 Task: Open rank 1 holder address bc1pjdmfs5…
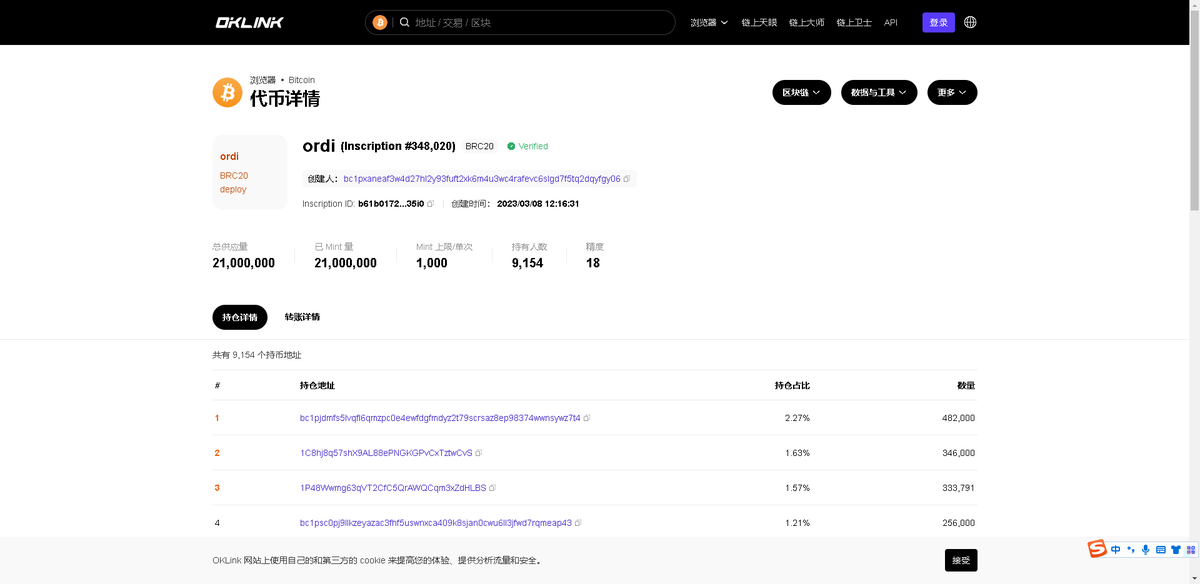click(440, 418)
